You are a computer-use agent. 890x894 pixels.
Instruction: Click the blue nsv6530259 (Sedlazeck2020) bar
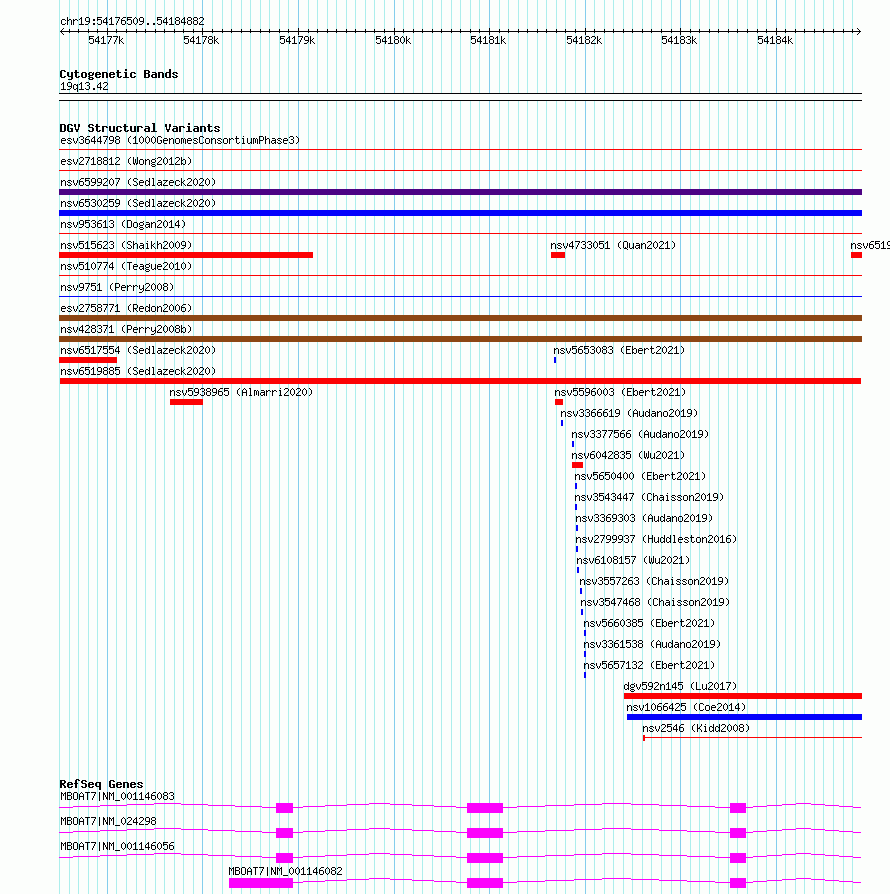pos(461,213)
